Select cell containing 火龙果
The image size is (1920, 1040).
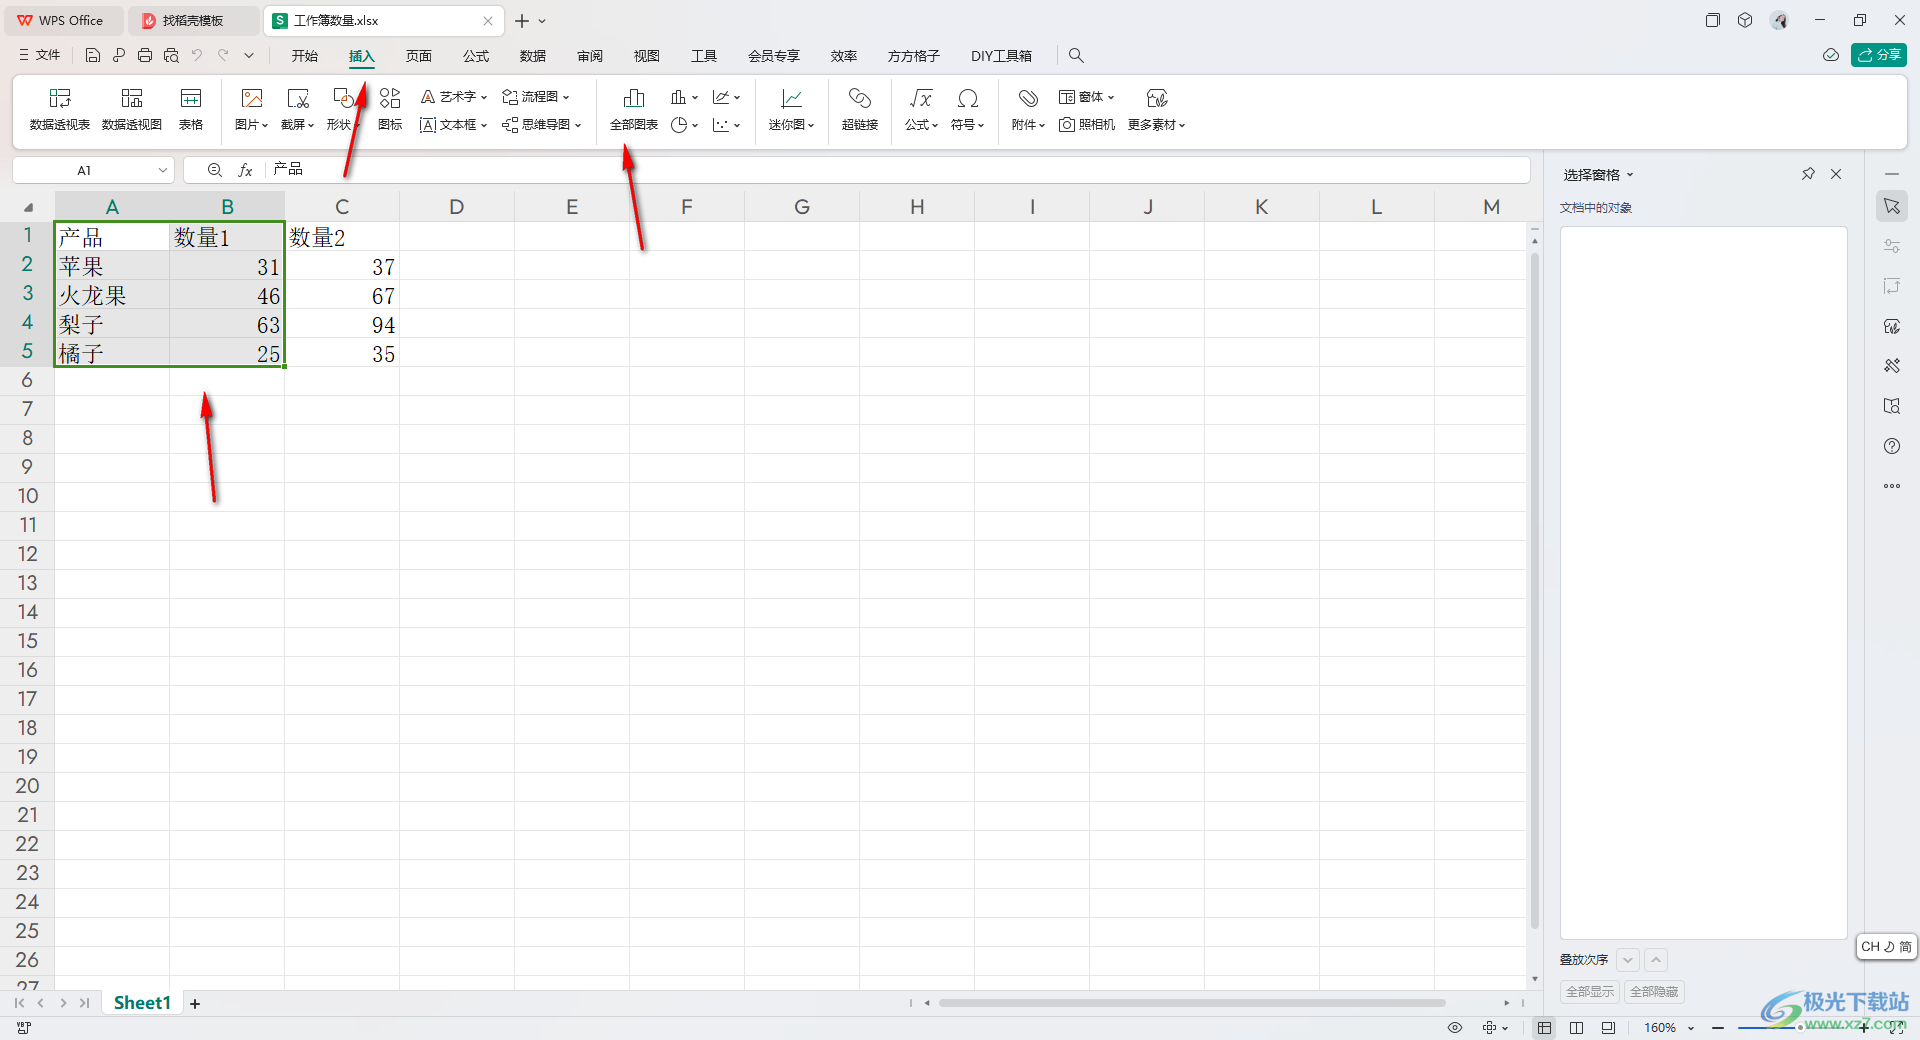(112, 296)
